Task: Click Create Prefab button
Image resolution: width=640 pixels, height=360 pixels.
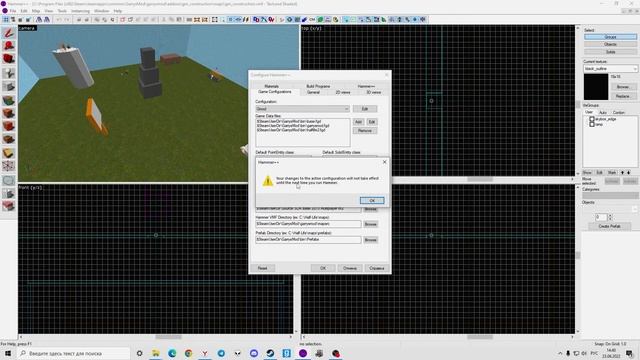Action: [609, 226]
